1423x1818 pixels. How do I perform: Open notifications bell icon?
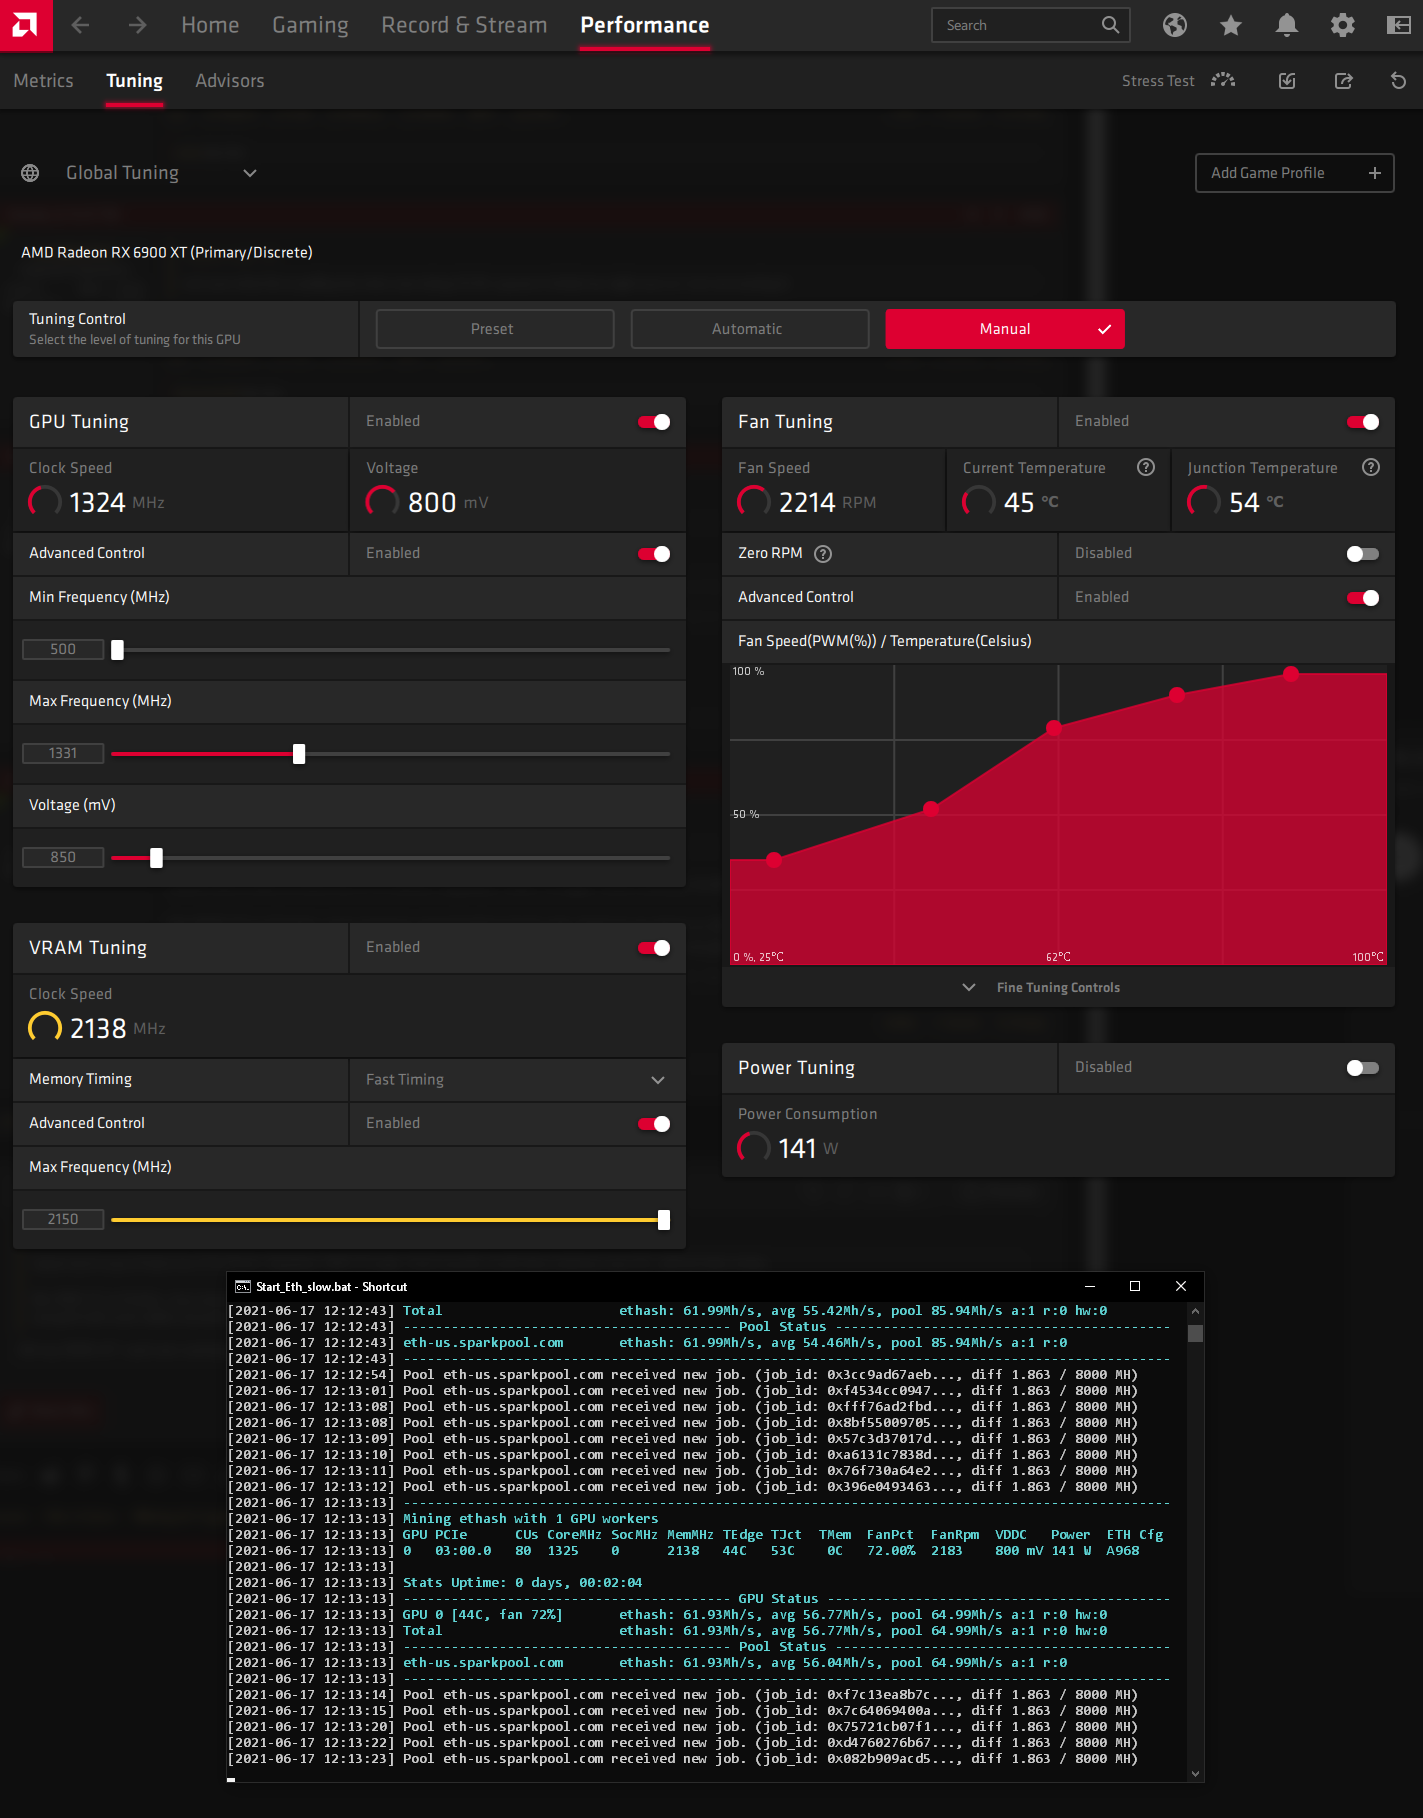(x=1287, y=25)
